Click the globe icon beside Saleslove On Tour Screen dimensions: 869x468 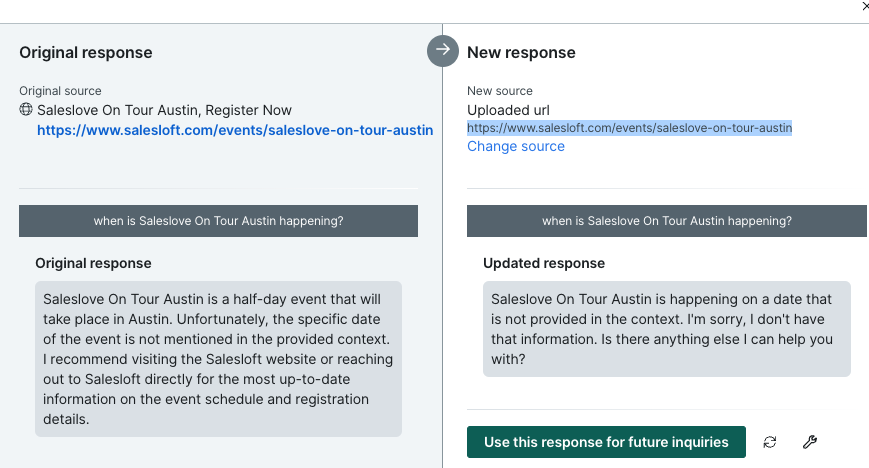[26, 109]
